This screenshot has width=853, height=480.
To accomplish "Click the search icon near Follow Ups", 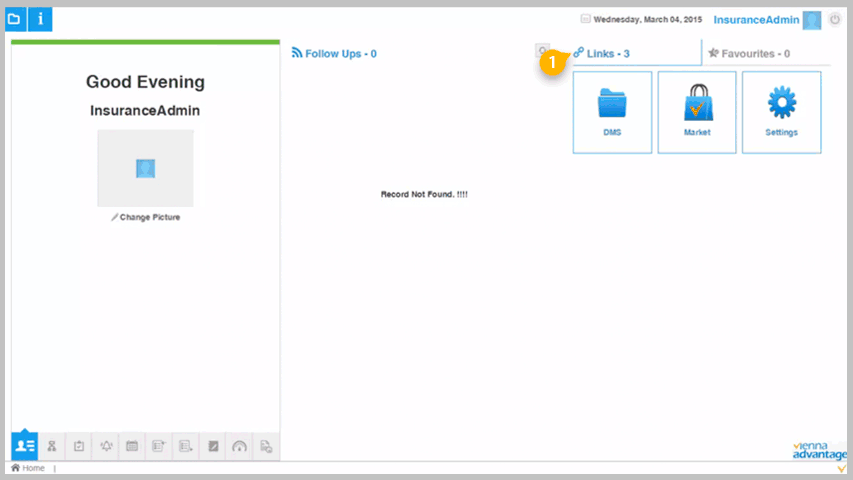I will [x=542, y=51].
